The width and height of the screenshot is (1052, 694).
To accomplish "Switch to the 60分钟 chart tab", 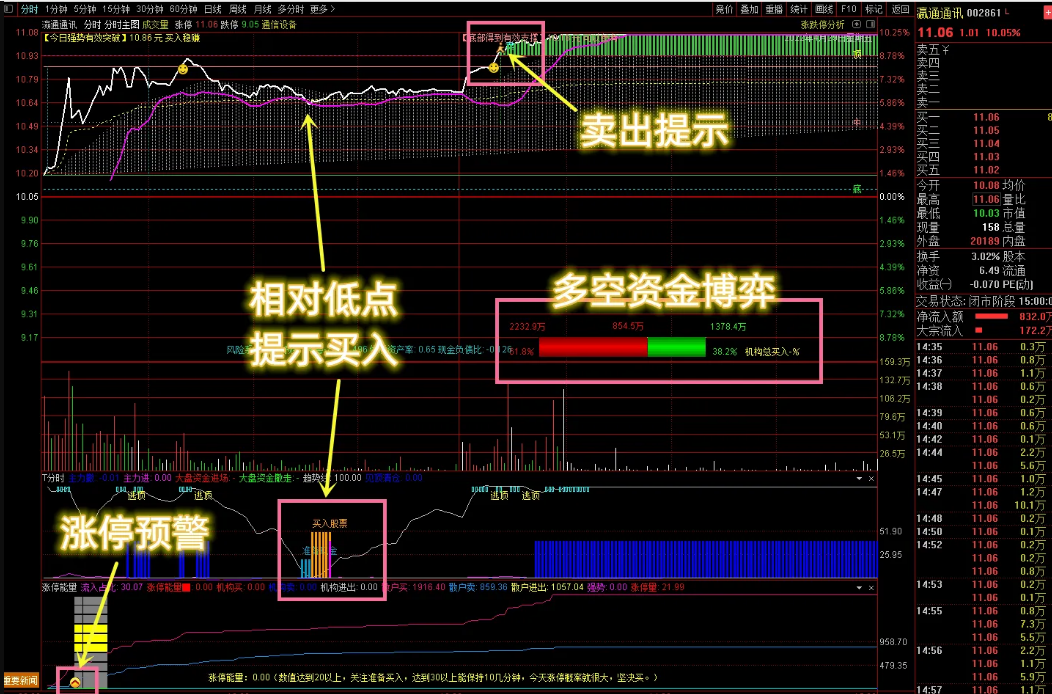I will (x=182, y=9).
